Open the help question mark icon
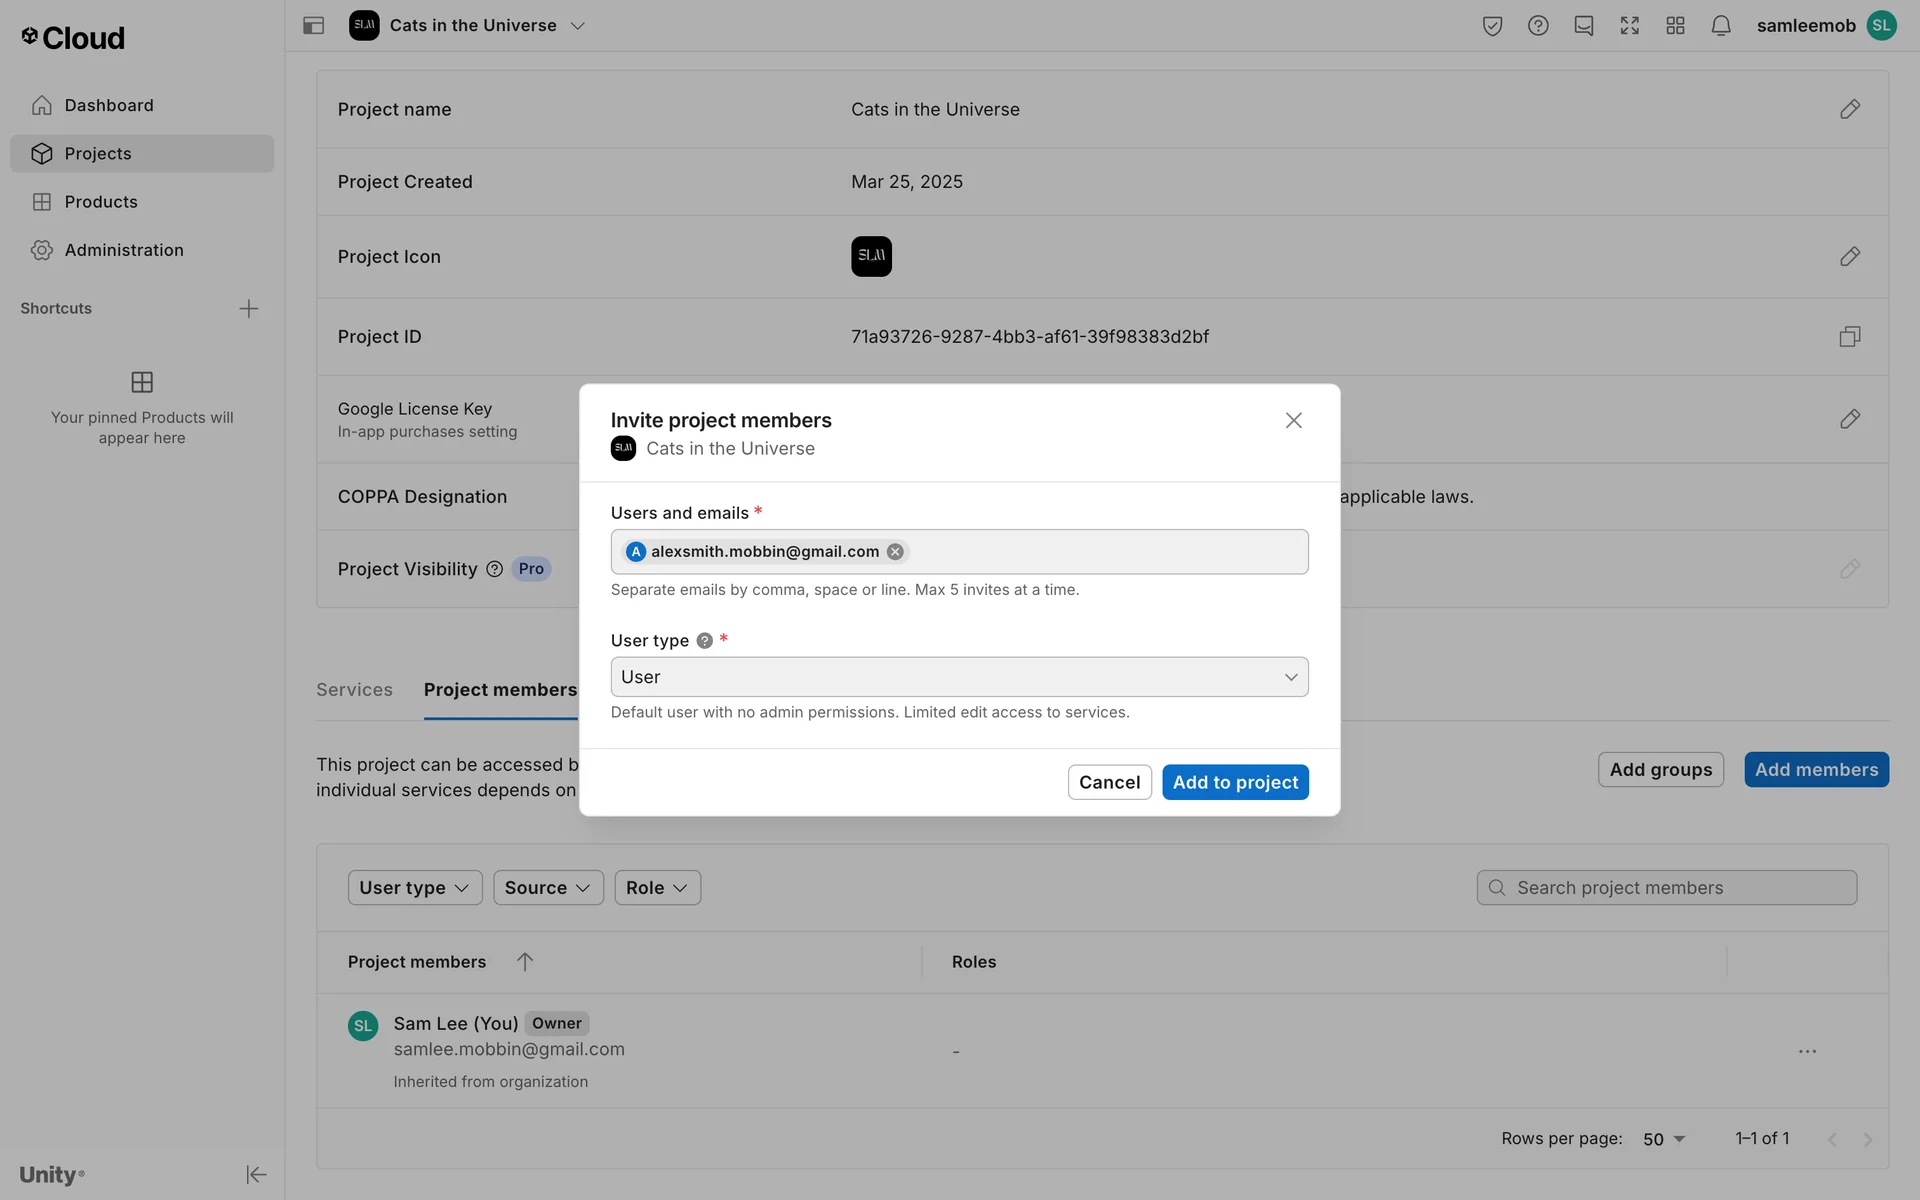 tap(1538, 26)
